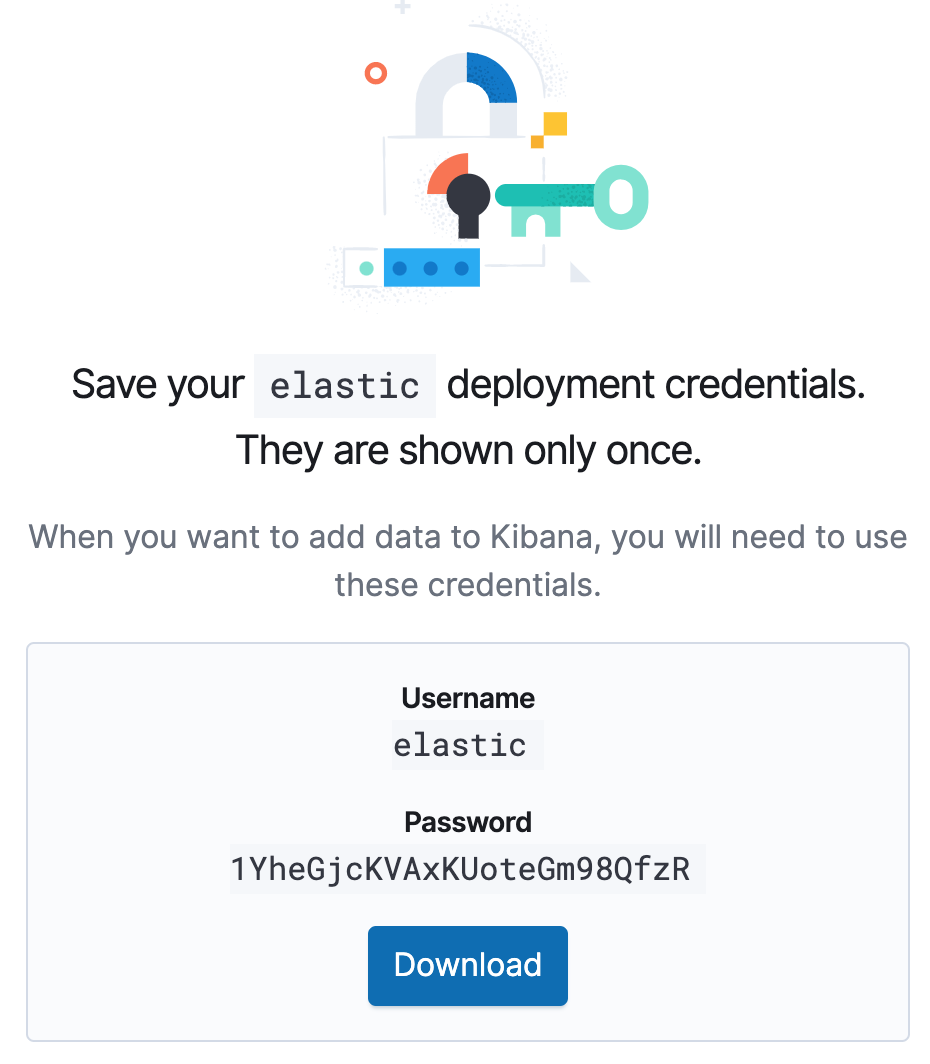Click the teal dot beside password dots

click(366, 268)
